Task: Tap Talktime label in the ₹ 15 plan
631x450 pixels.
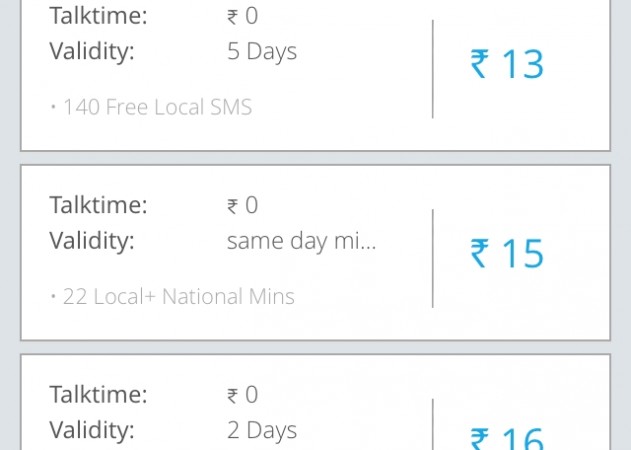Action: coord(98,205)
